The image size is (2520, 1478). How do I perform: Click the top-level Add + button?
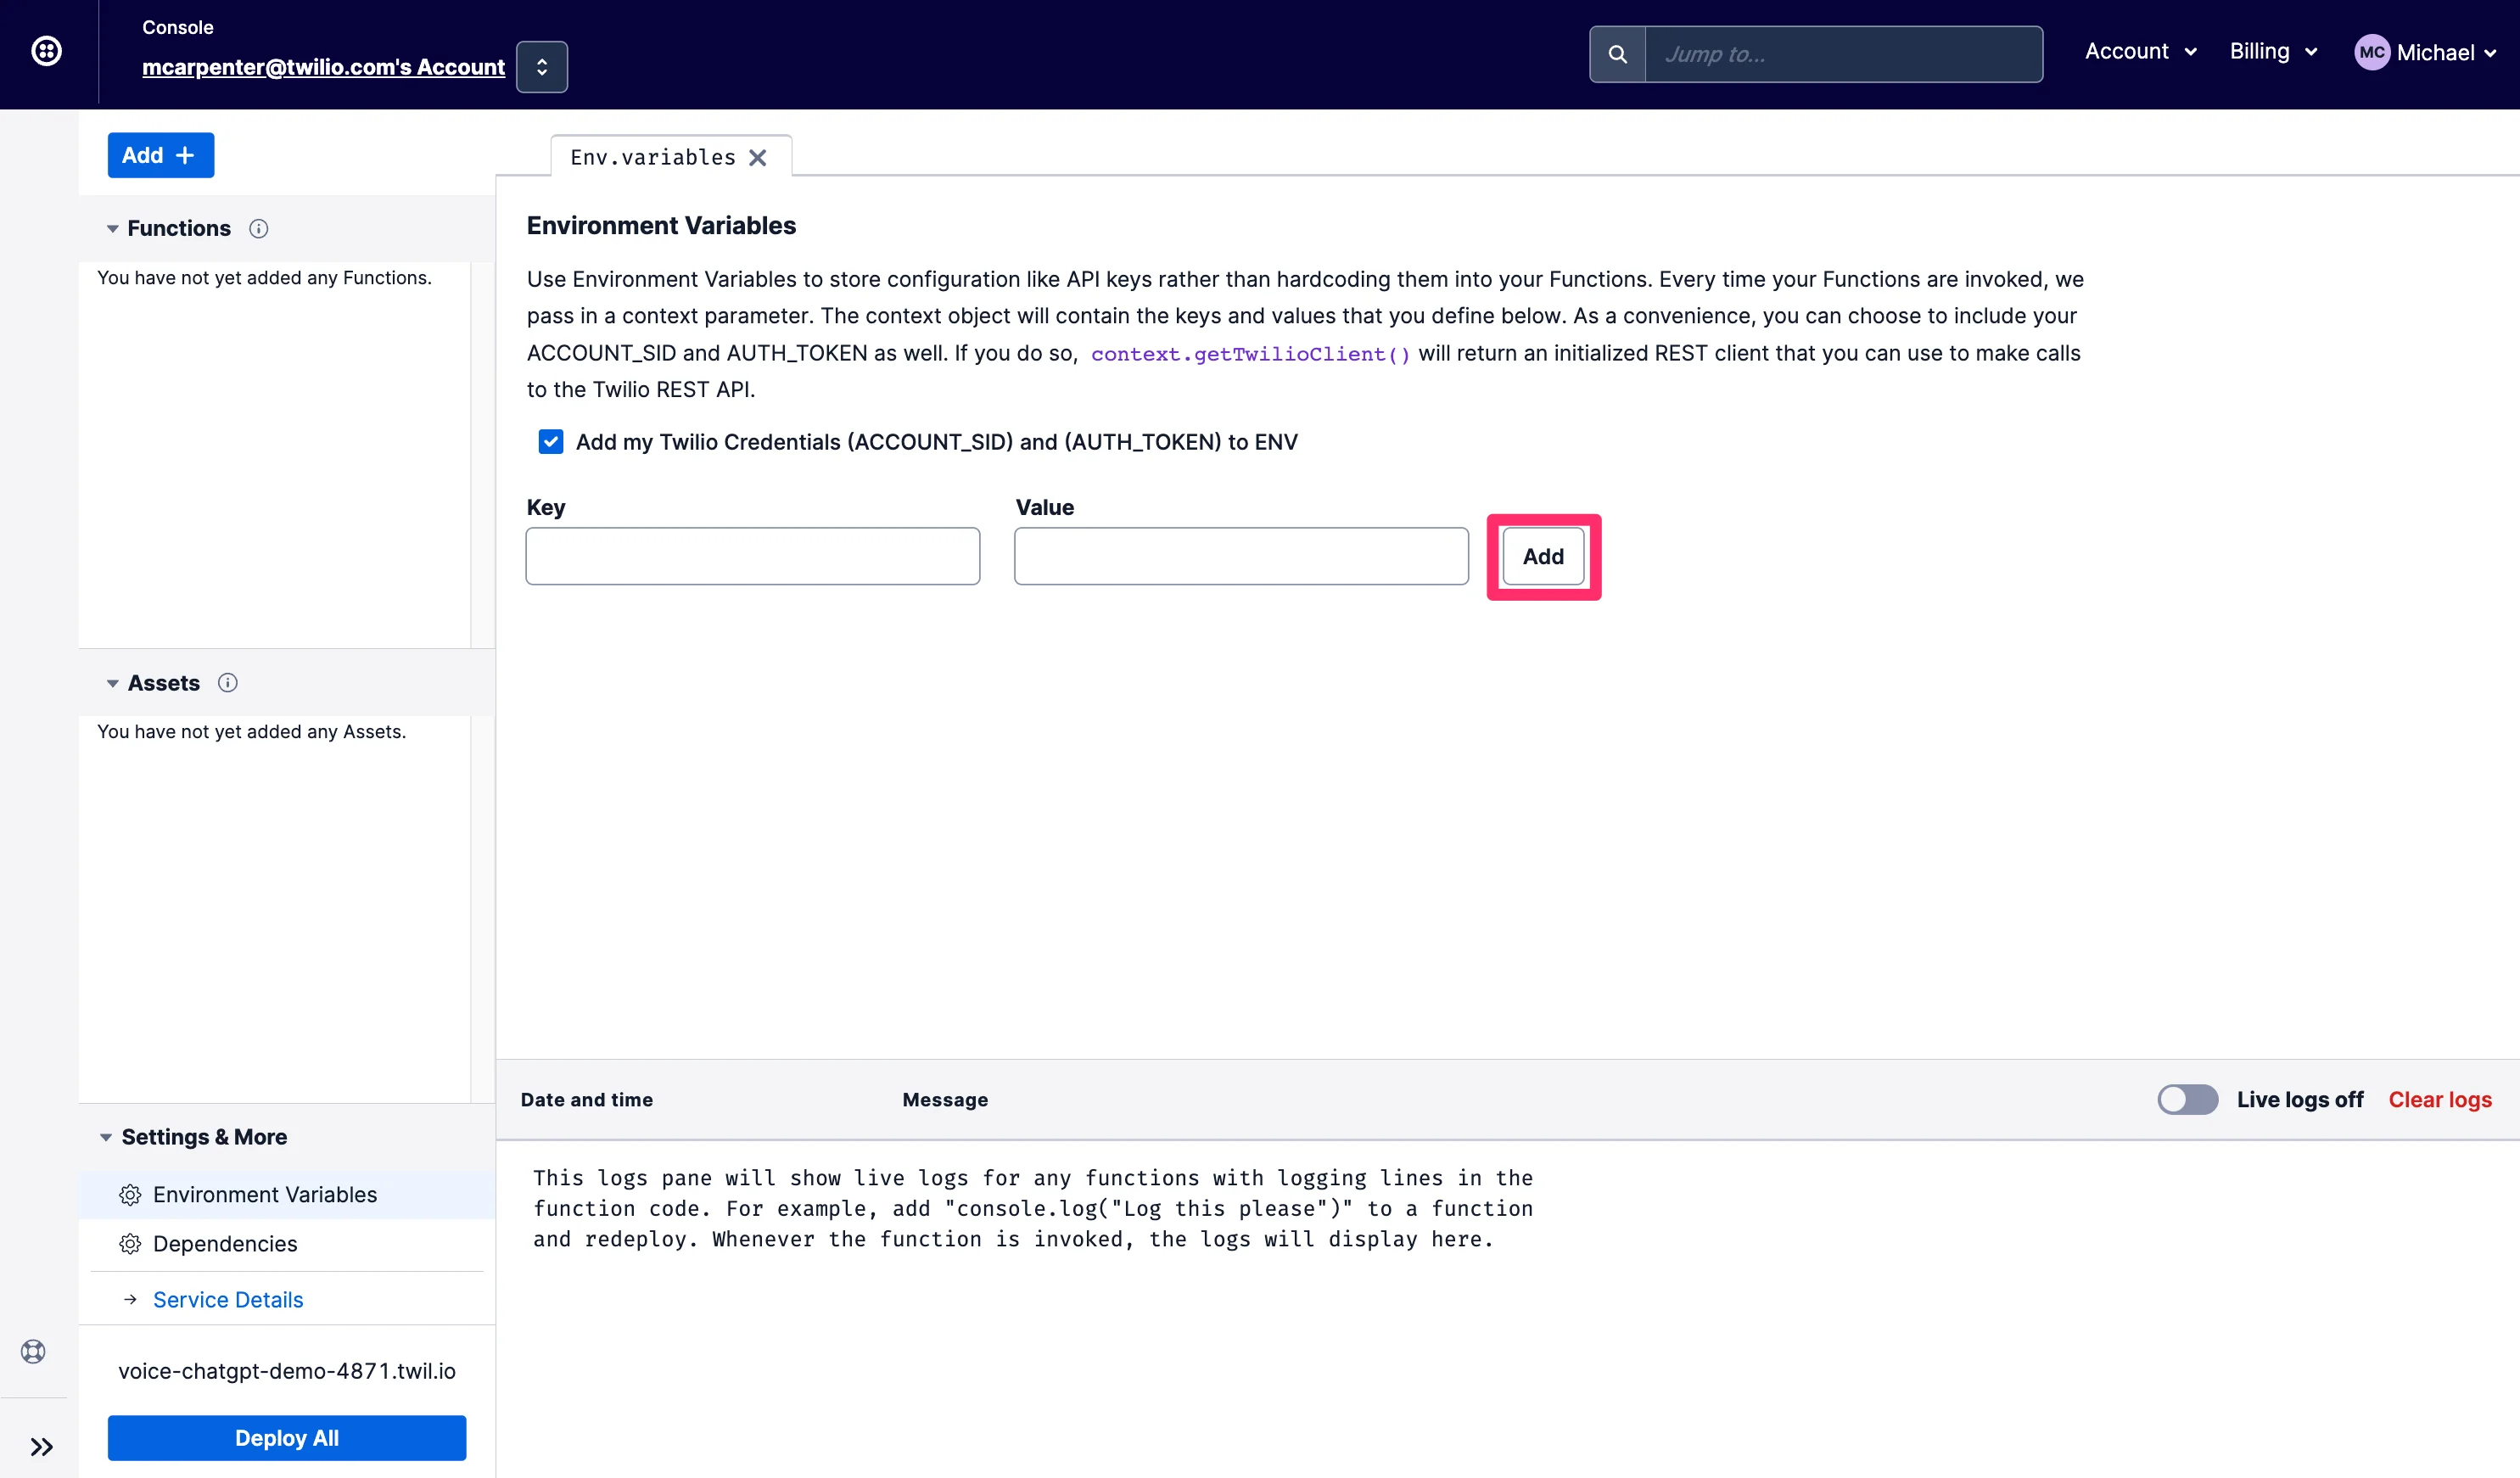pos(160,153)
